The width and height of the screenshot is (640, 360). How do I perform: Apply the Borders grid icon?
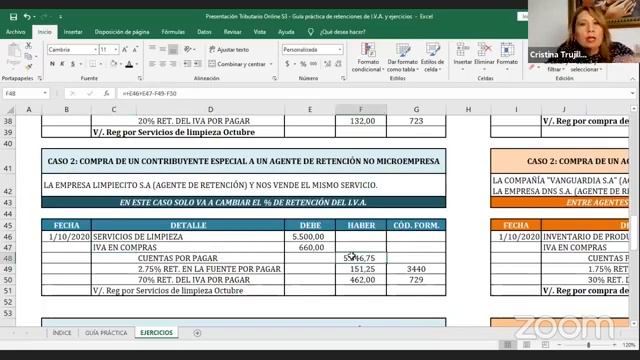pyautogui.click(x=93, y=64)
